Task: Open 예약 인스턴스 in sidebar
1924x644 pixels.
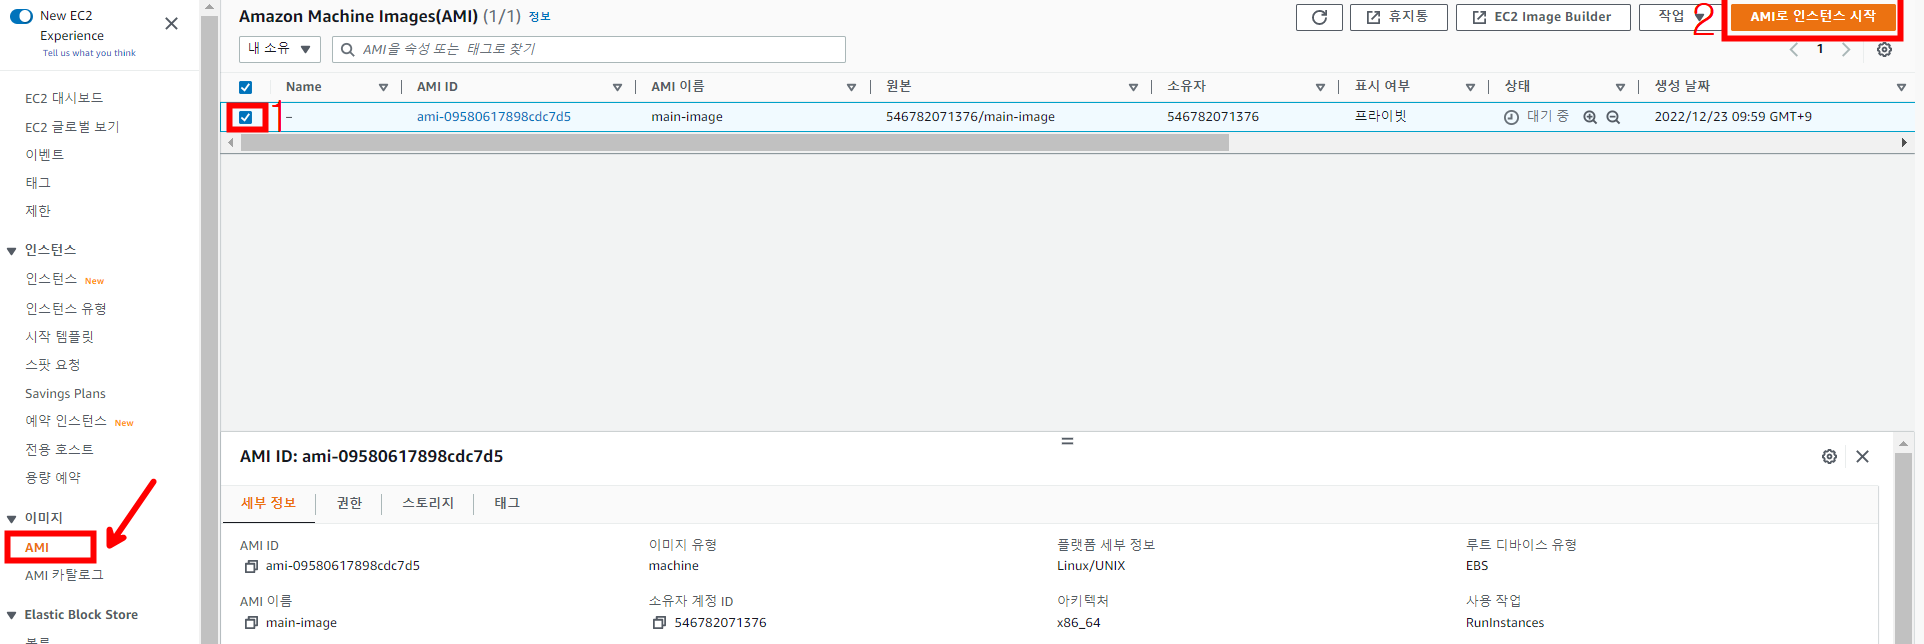Action: point(66,421)
